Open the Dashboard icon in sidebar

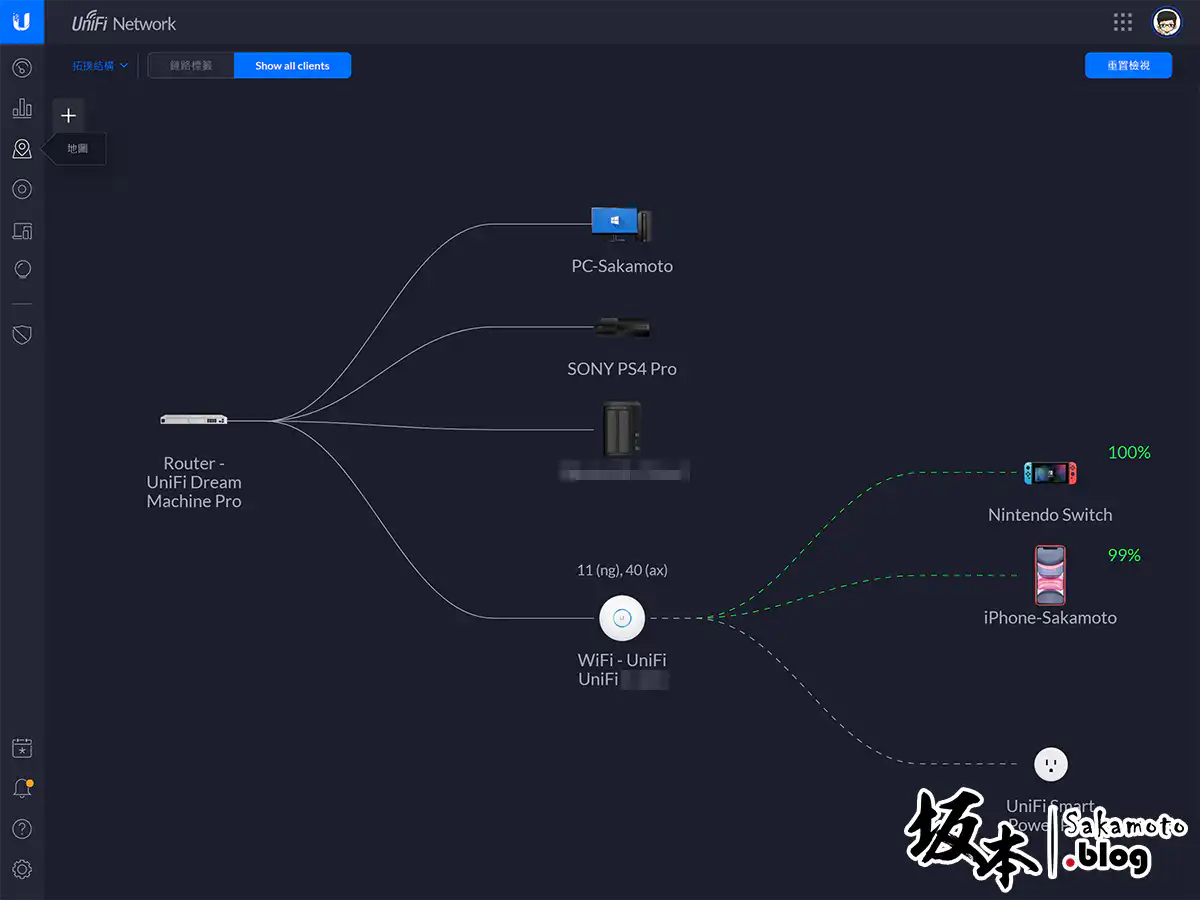click(x=22, y=68)
